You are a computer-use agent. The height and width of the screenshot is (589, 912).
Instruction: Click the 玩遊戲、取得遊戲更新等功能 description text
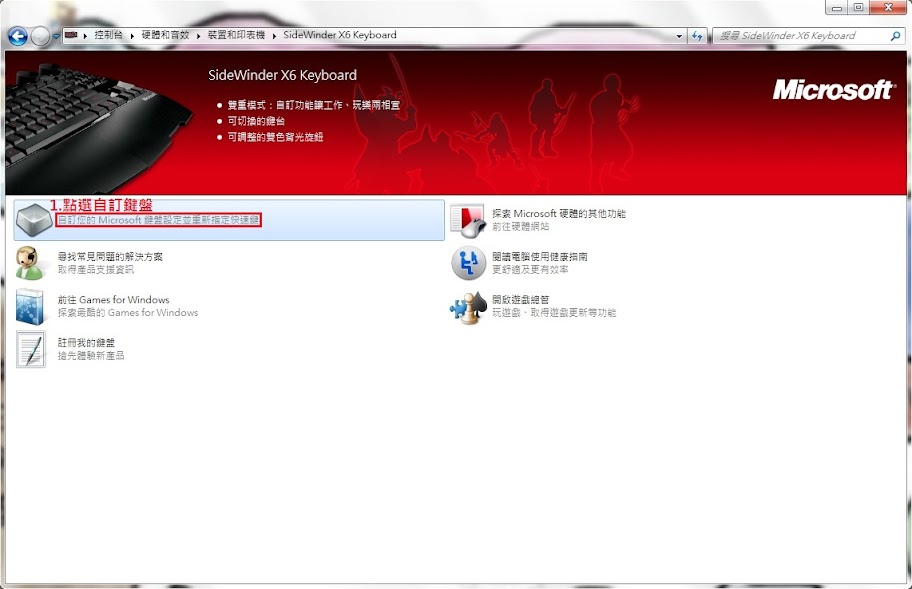click(554, 312)
